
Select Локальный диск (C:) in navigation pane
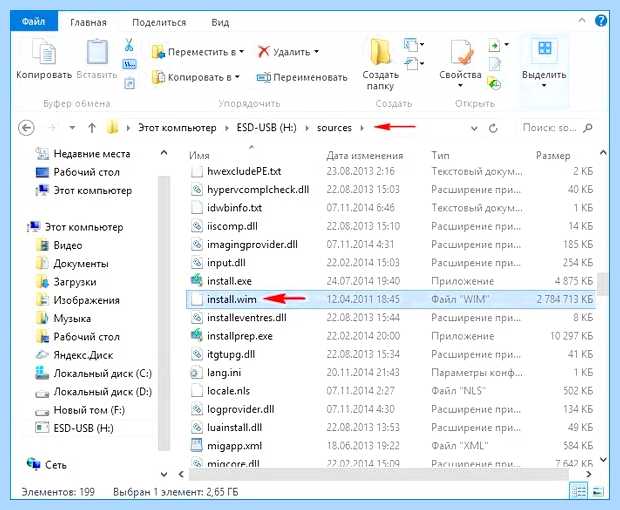coord(102,373)
